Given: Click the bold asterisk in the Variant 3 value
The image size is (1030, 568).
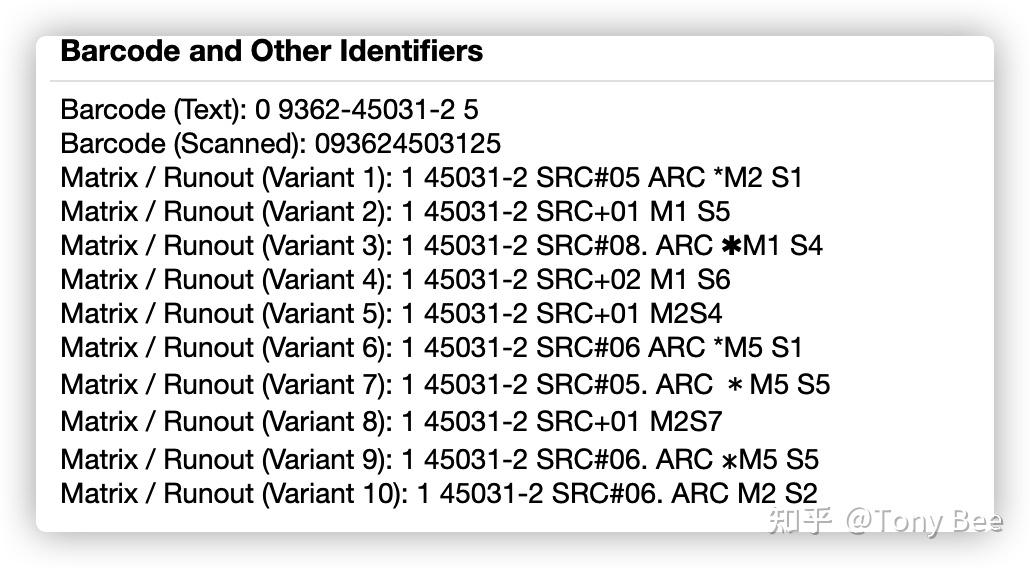Looking at the screenshot, I should tap(730, 246).
